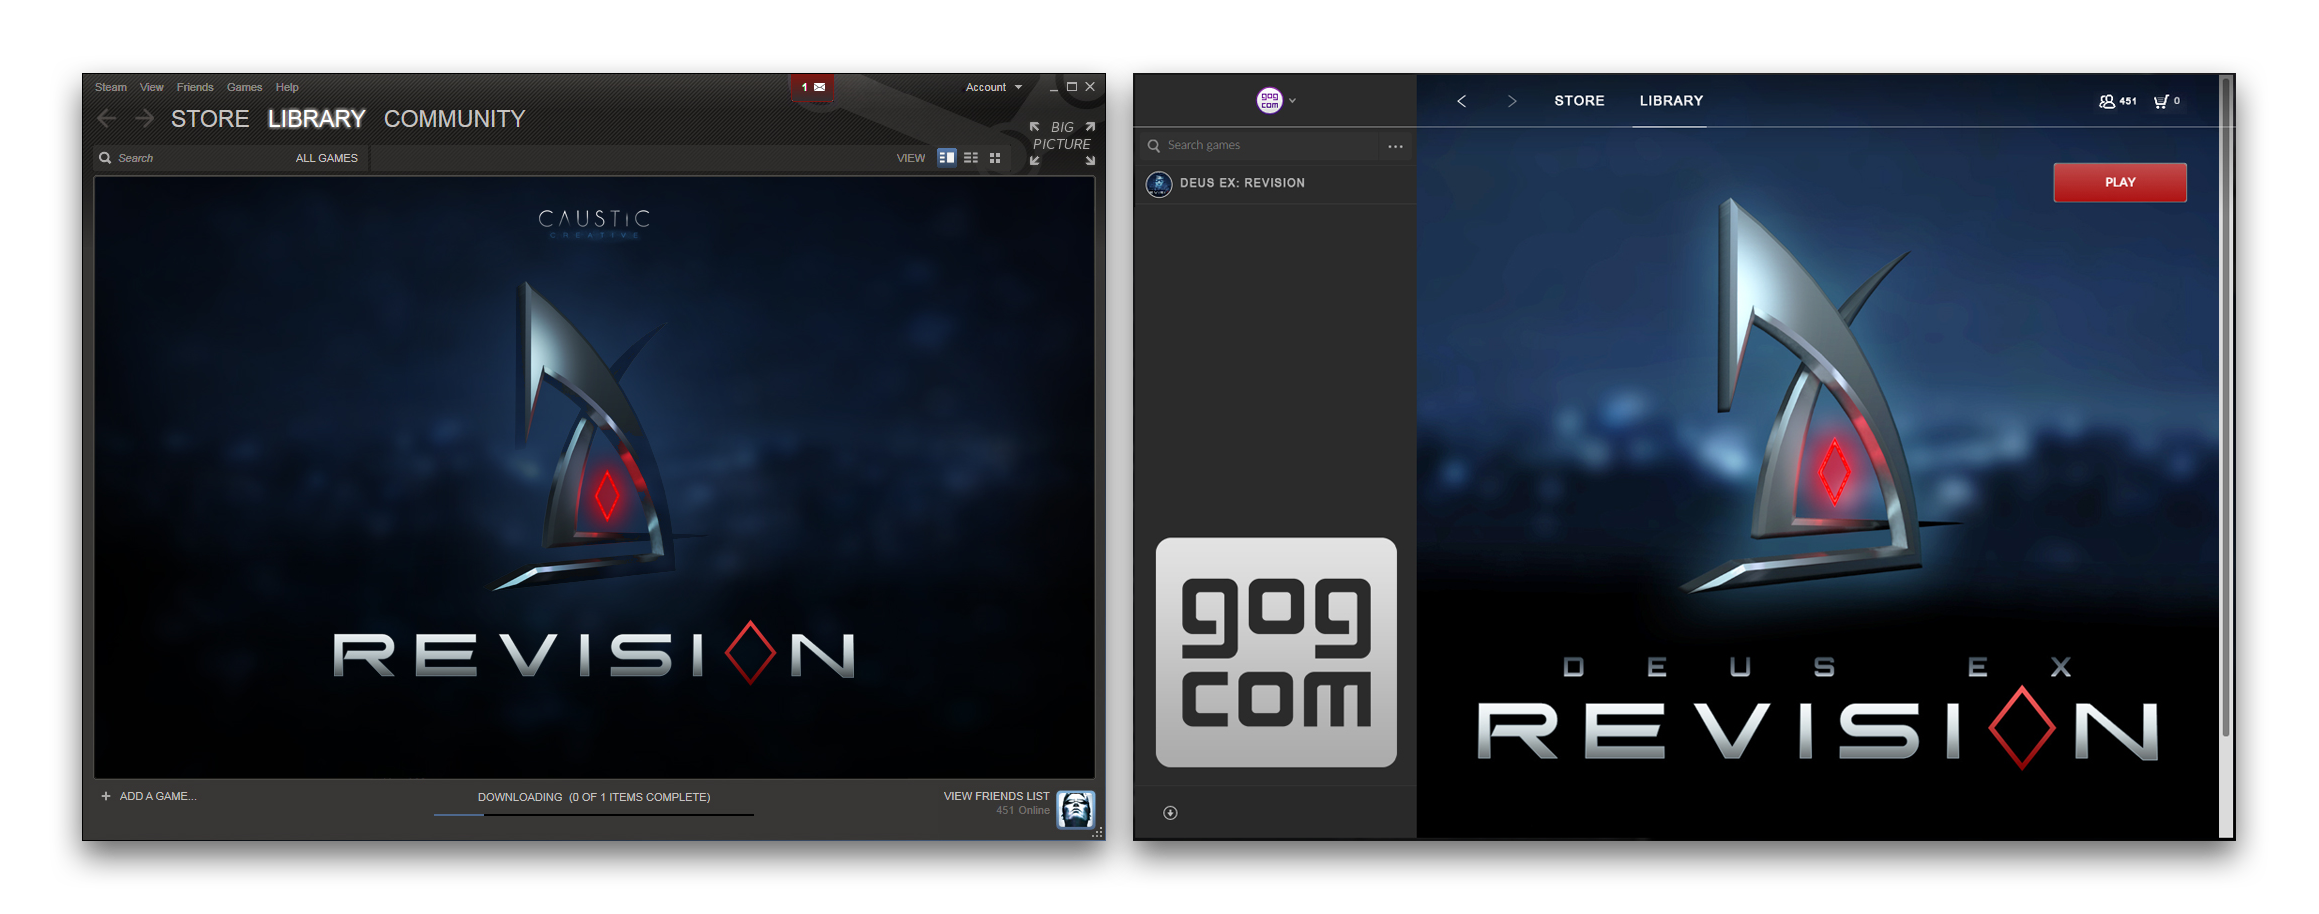
Task: Switch Steam library to detail view
Action: 946,158
